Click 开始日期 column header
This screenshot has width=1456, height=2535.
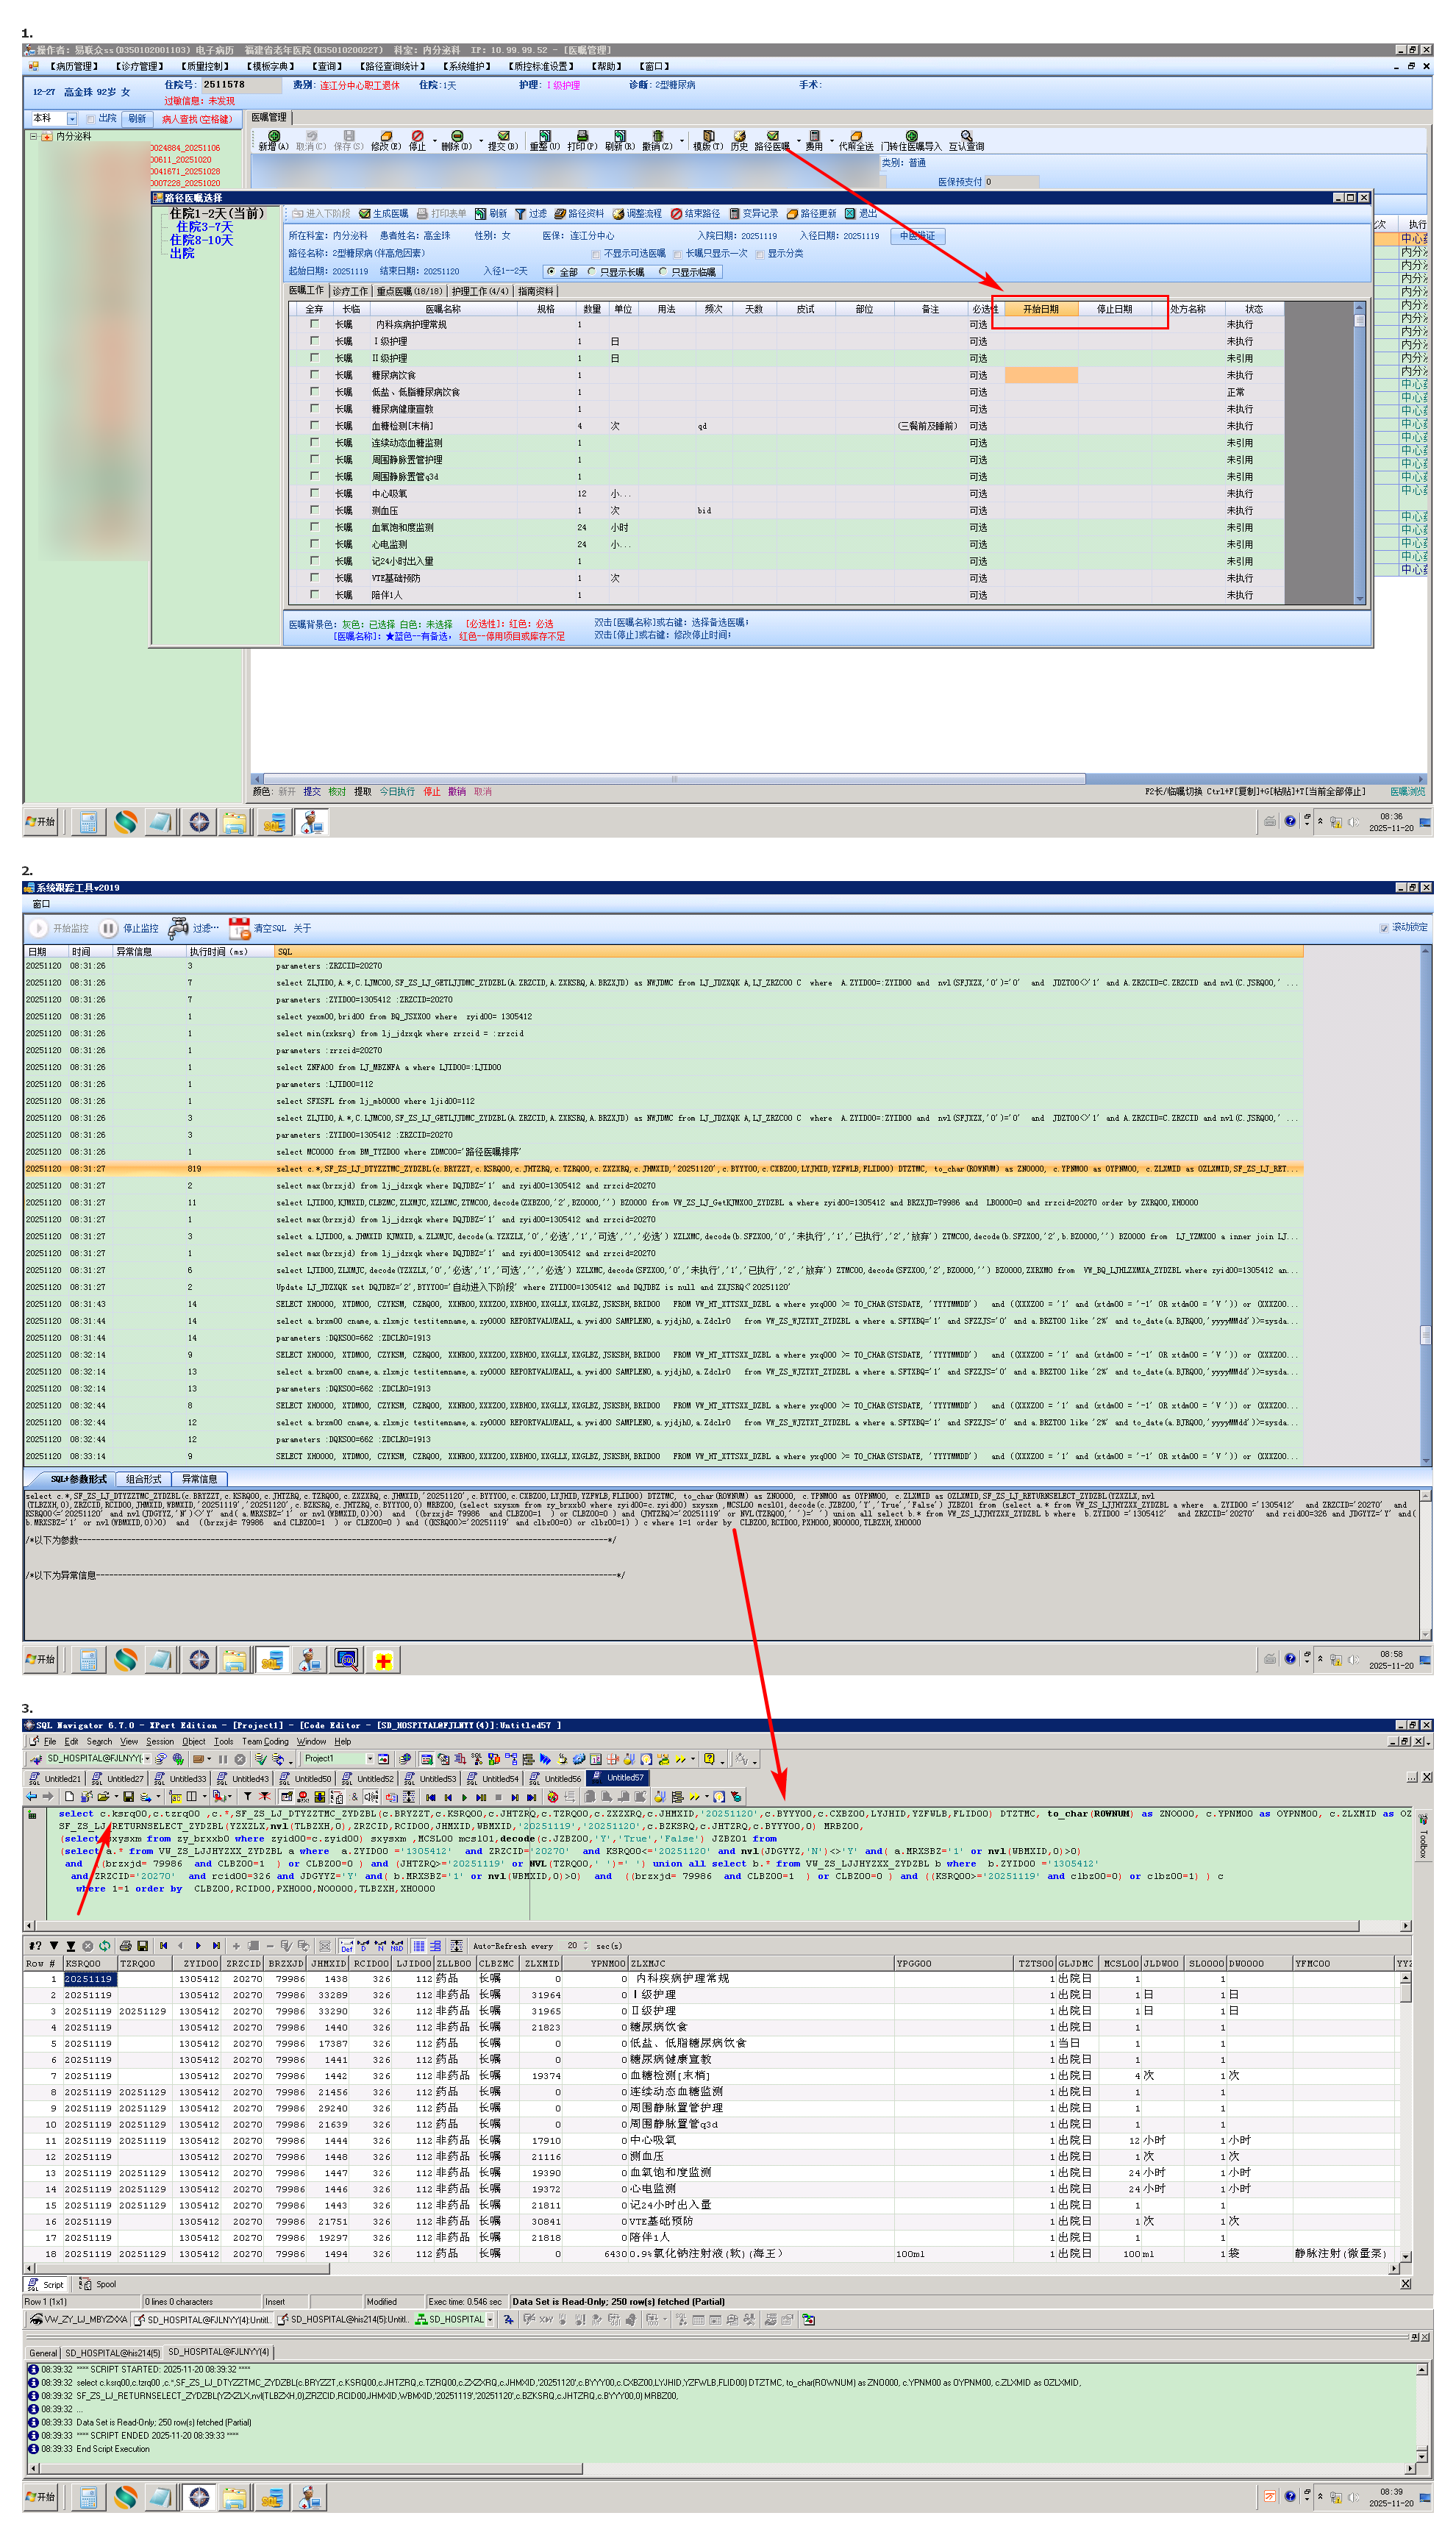(1040, 309)
